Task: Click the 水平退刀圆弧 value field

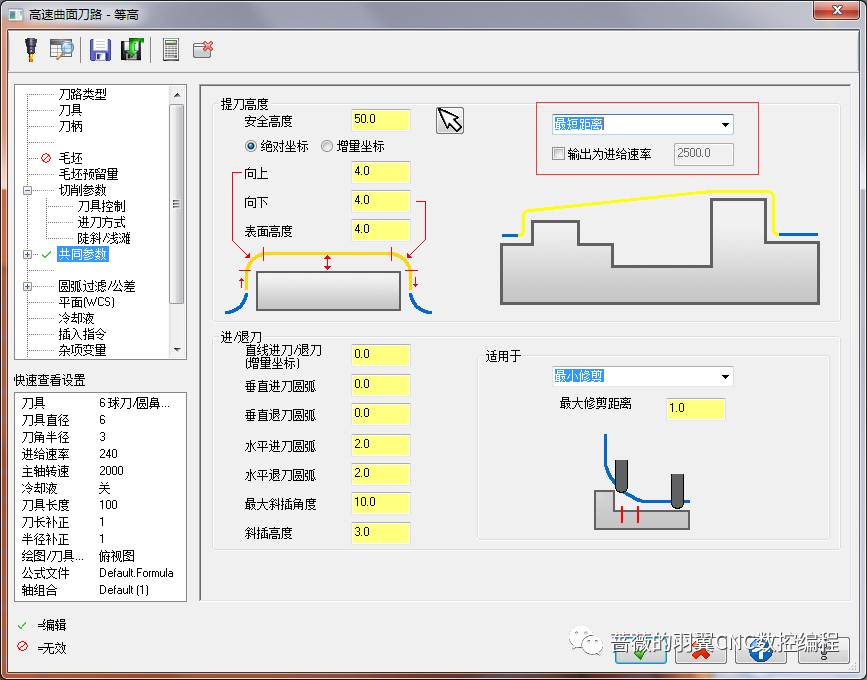Action: pyautogui.click(x=380, y=474)
